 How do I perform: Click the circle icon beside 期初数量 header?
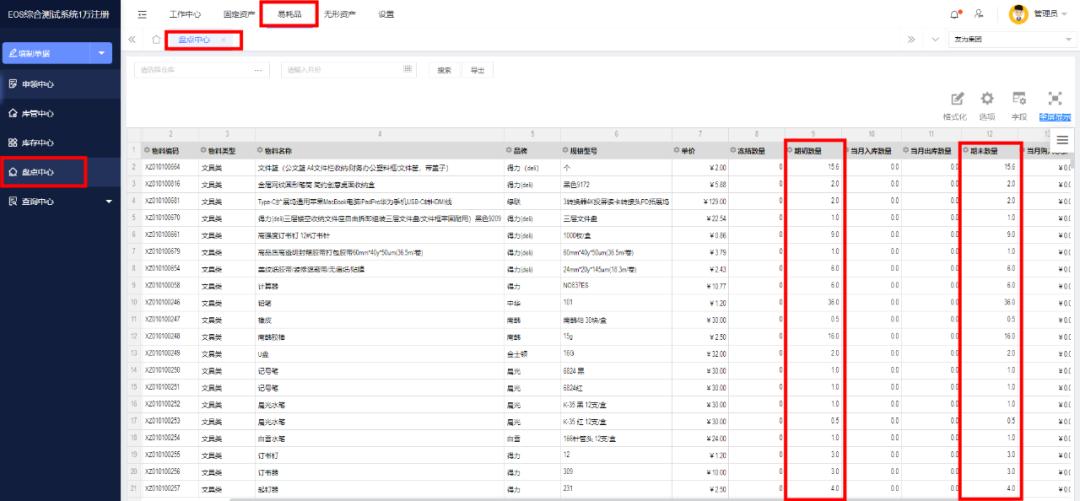[x=790, y=150]
